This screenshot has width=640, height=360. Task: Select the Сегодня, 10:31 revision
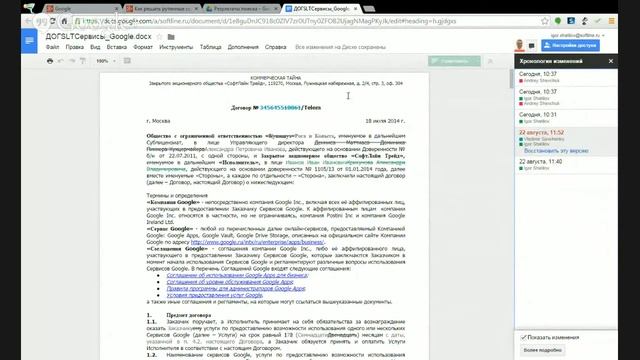coord(566,118)
